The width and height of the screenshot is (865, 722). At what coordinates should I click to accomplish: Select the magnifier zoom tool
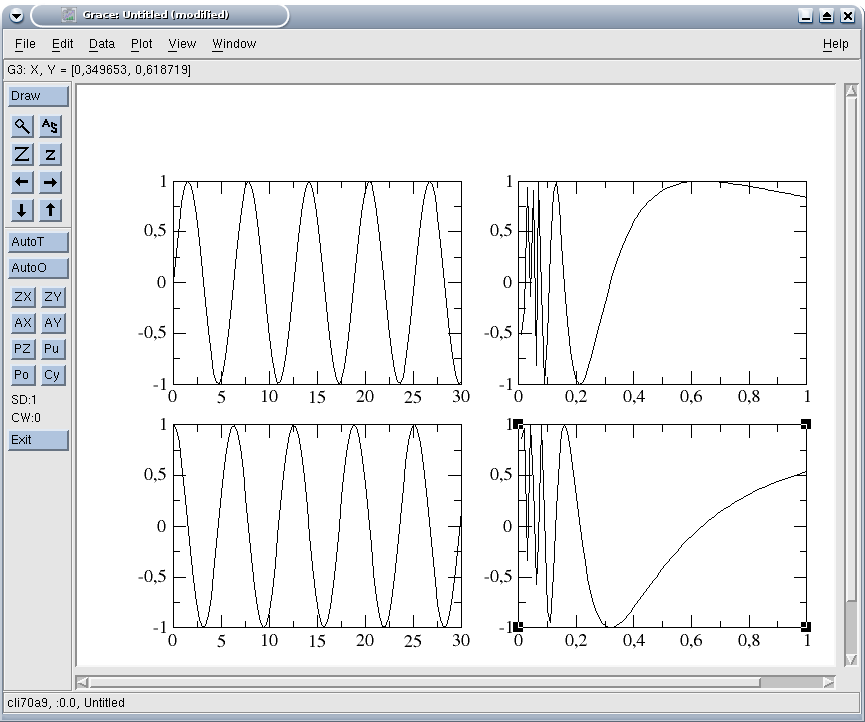tap(22, 126)
